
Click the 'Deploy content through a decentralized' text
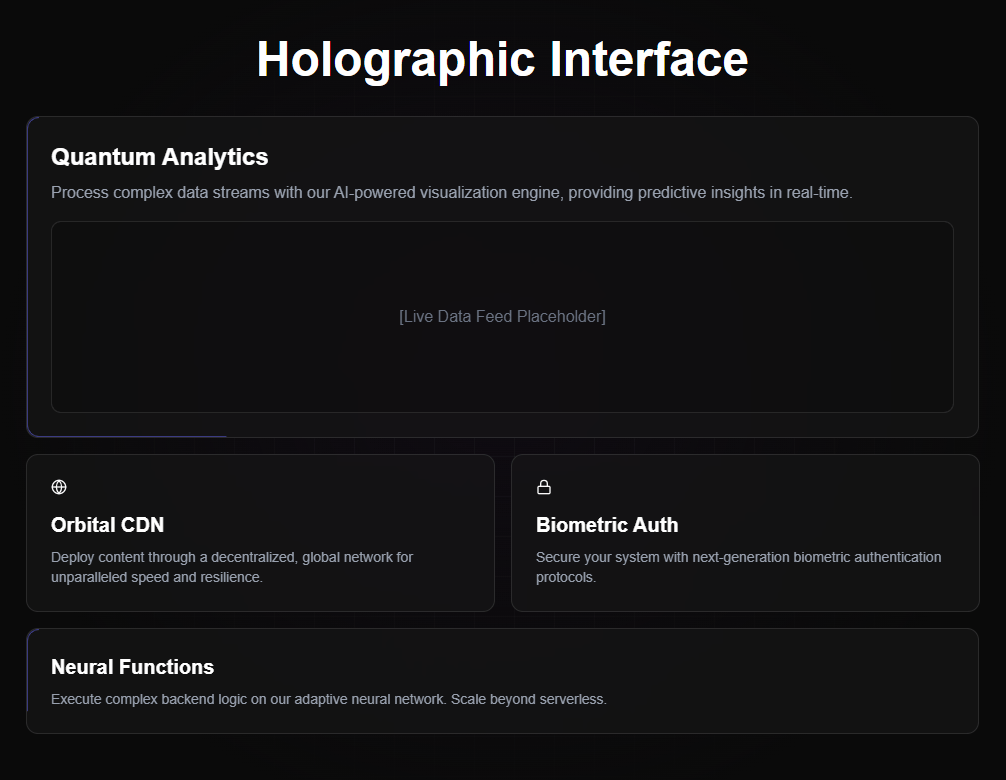232,567
